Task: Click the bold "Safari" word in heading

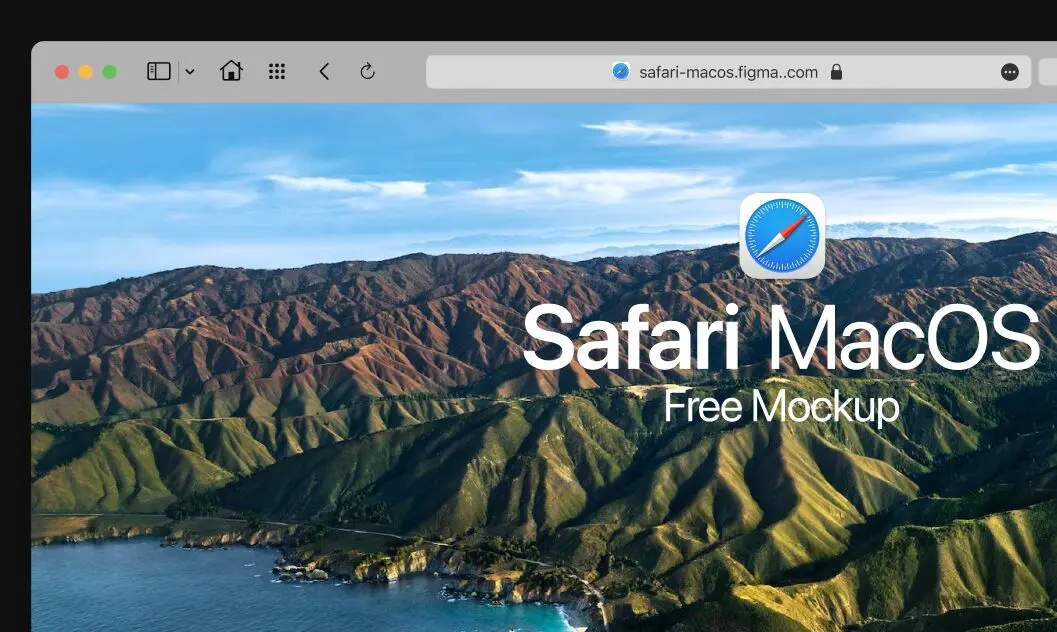Action: click(x=631, y=338)
